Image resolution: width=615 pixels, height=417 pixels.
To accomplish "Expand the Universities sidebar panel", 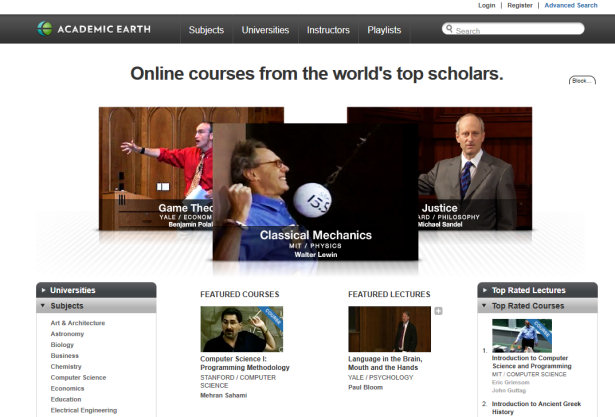I will tap(96, 290).
